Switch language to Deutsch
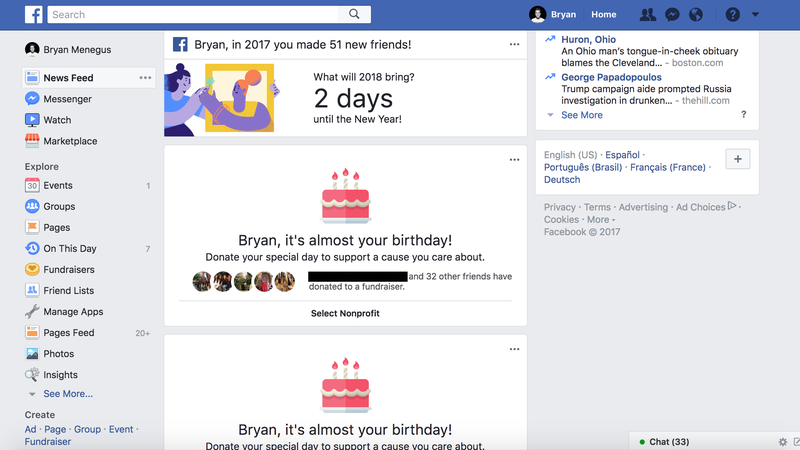 point(562,180)
